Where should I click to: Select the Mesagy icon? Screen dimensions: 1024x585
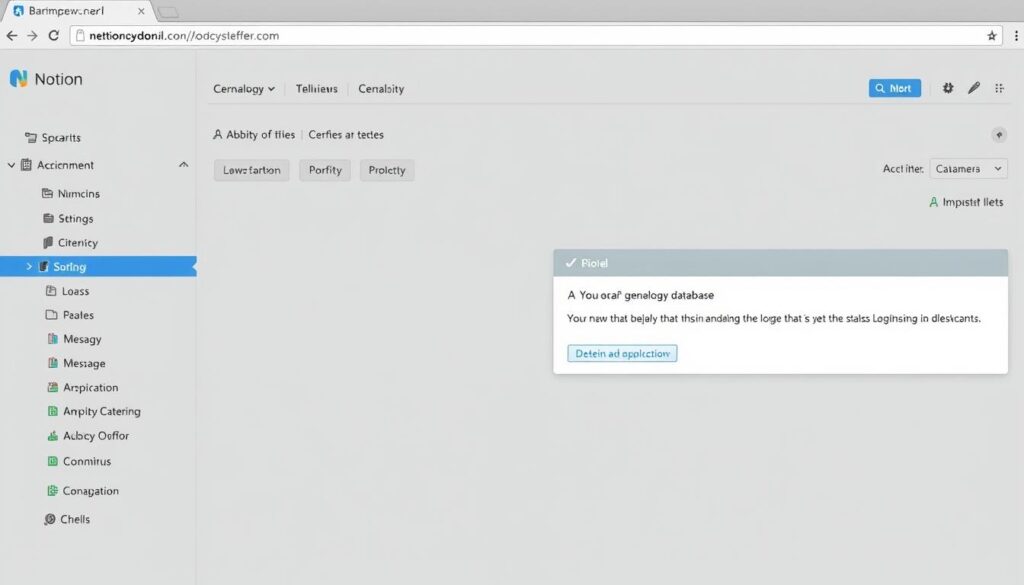53,339
